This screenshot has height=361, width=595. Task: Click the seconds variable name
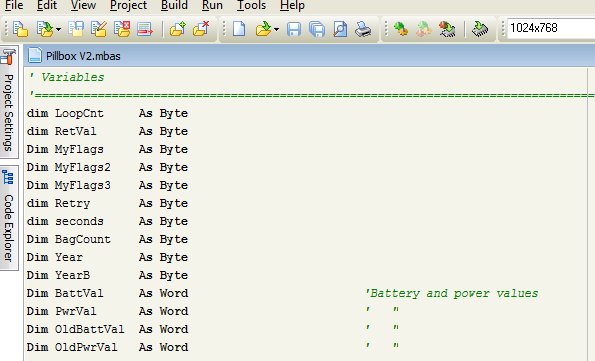click(79, 221)
